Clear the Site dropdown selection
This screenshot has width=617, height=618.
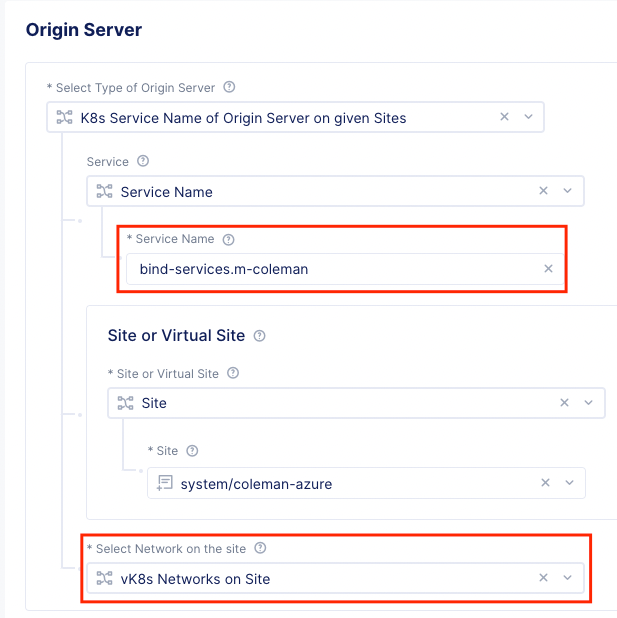564,403
